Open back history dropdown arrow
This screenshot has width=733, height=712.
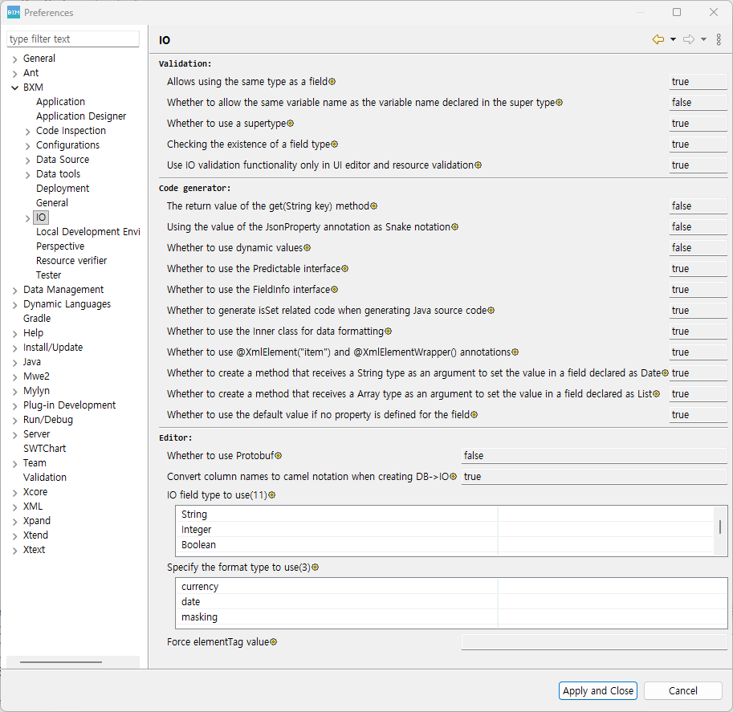[x=673, y=40]
